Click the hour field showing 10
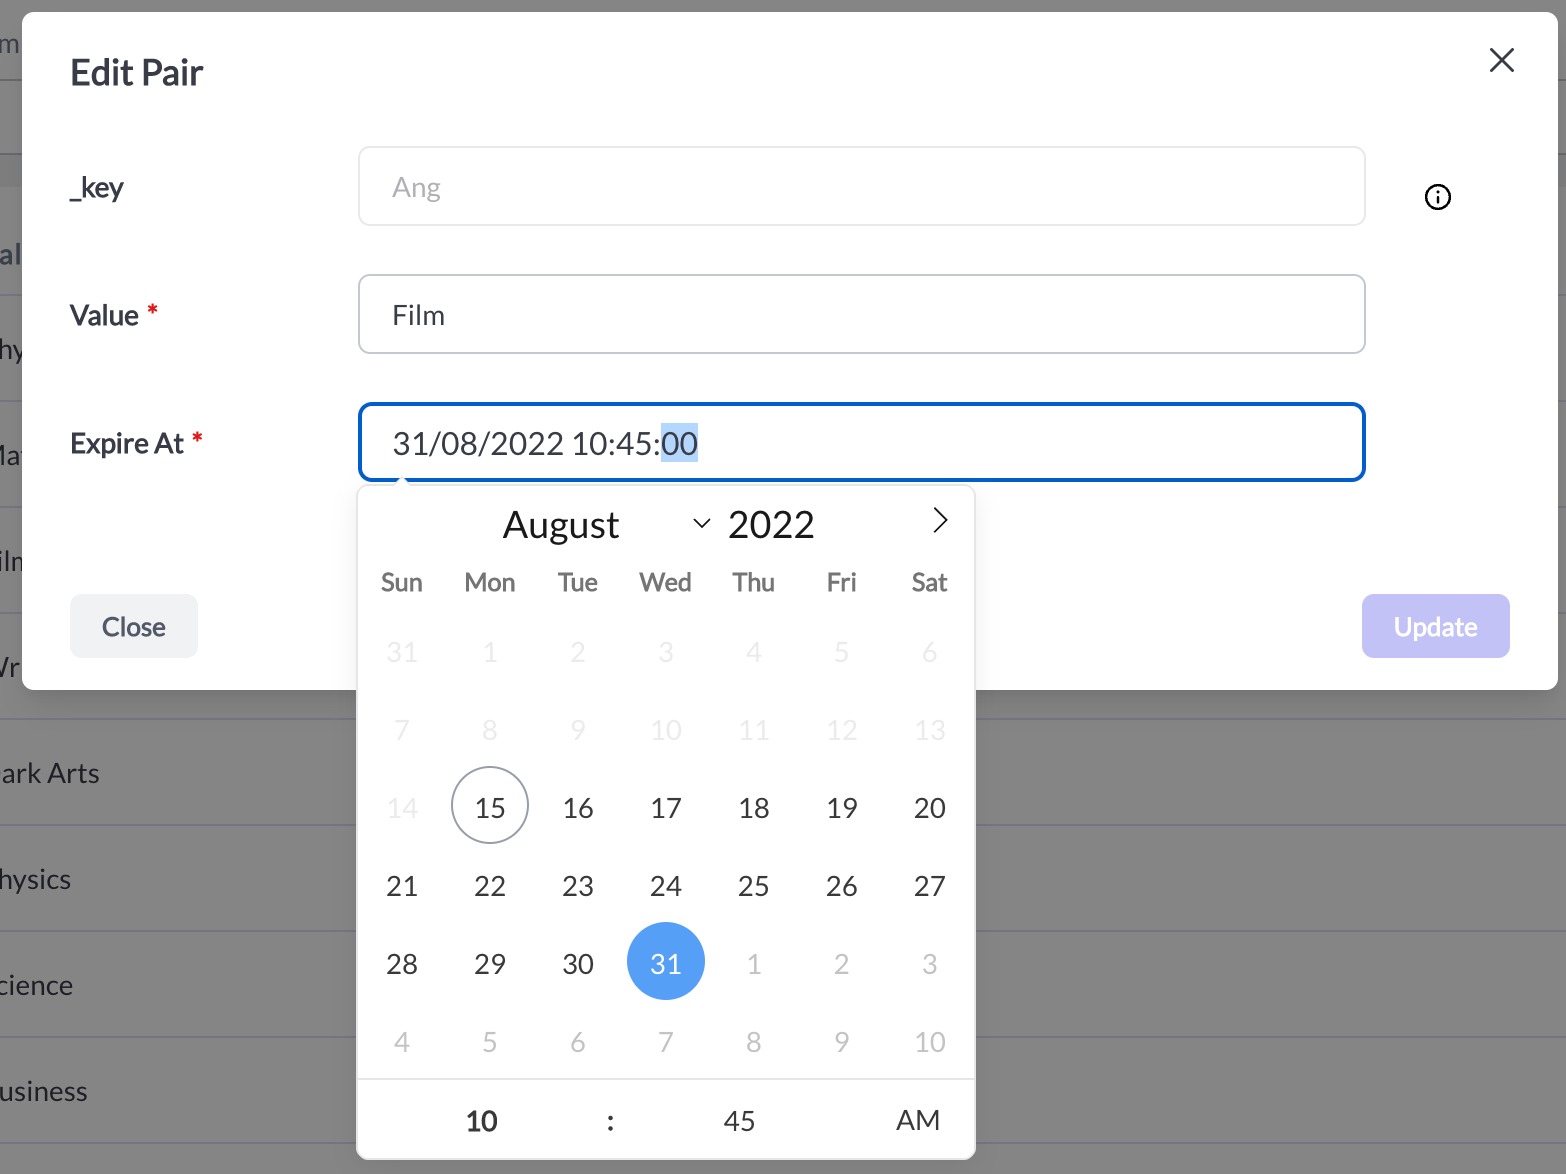The width and height of the screenshot is (1566, 1174). 482,1120
